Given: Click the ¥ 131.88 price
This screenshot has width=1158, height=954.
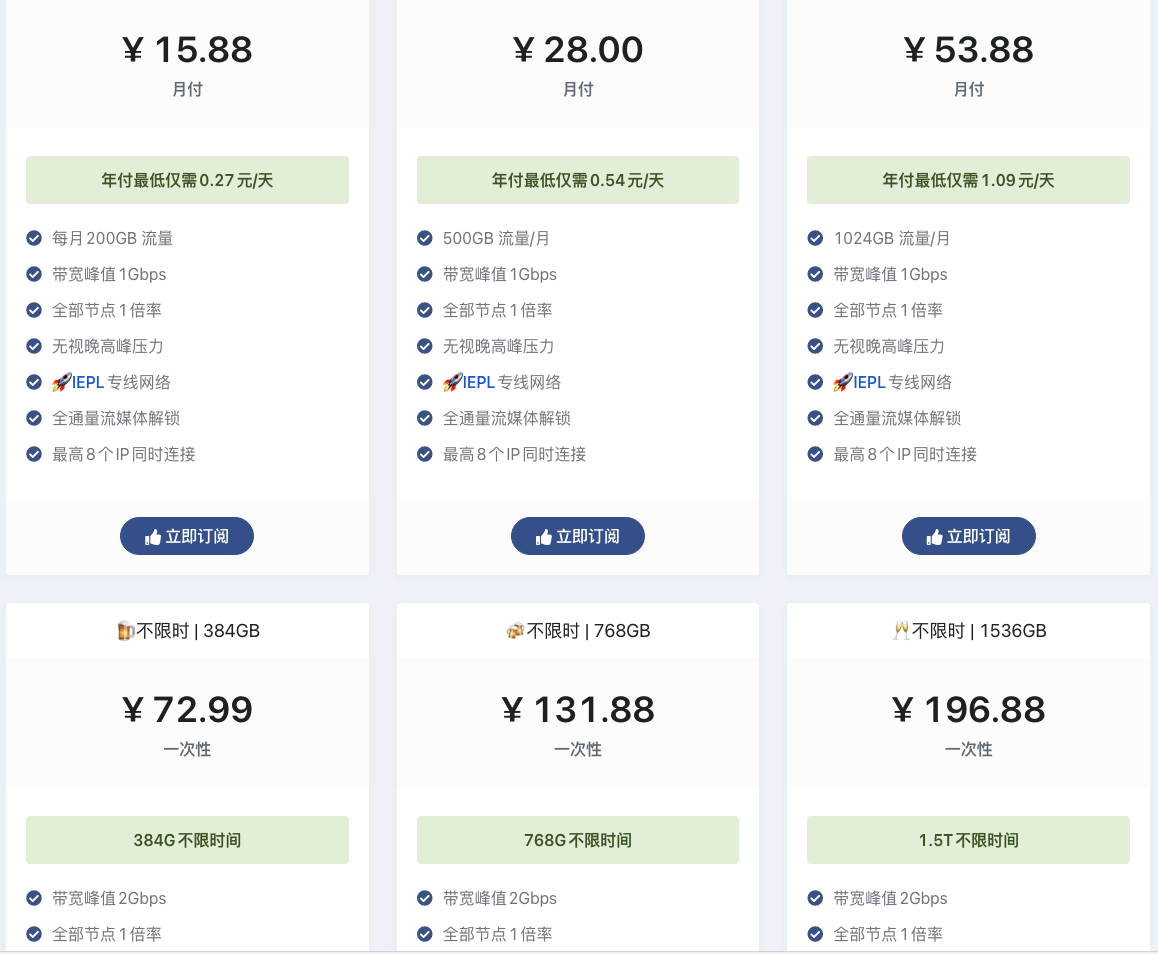Looking at the screenshot, I should (x=578, y=710).
